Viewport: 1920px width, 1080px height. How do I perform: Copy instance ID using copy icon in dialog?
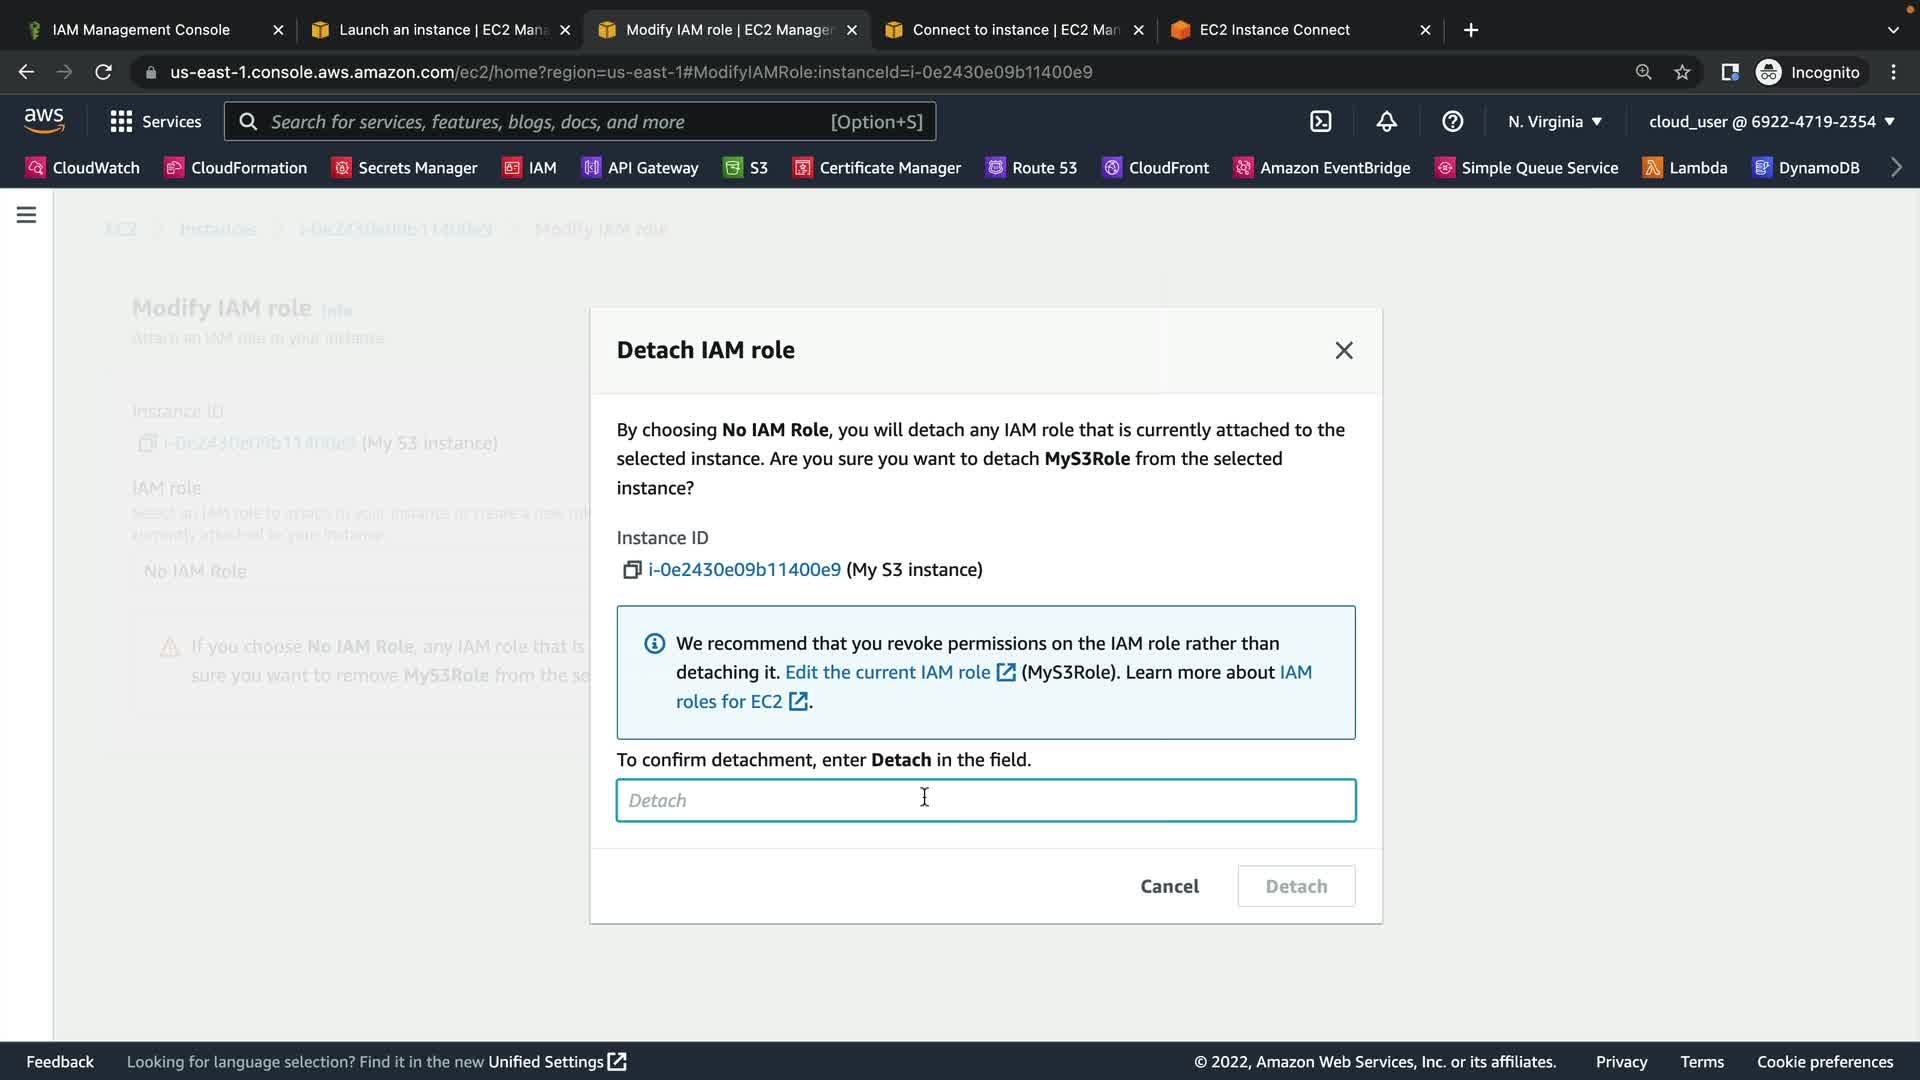tap(631, 570)
